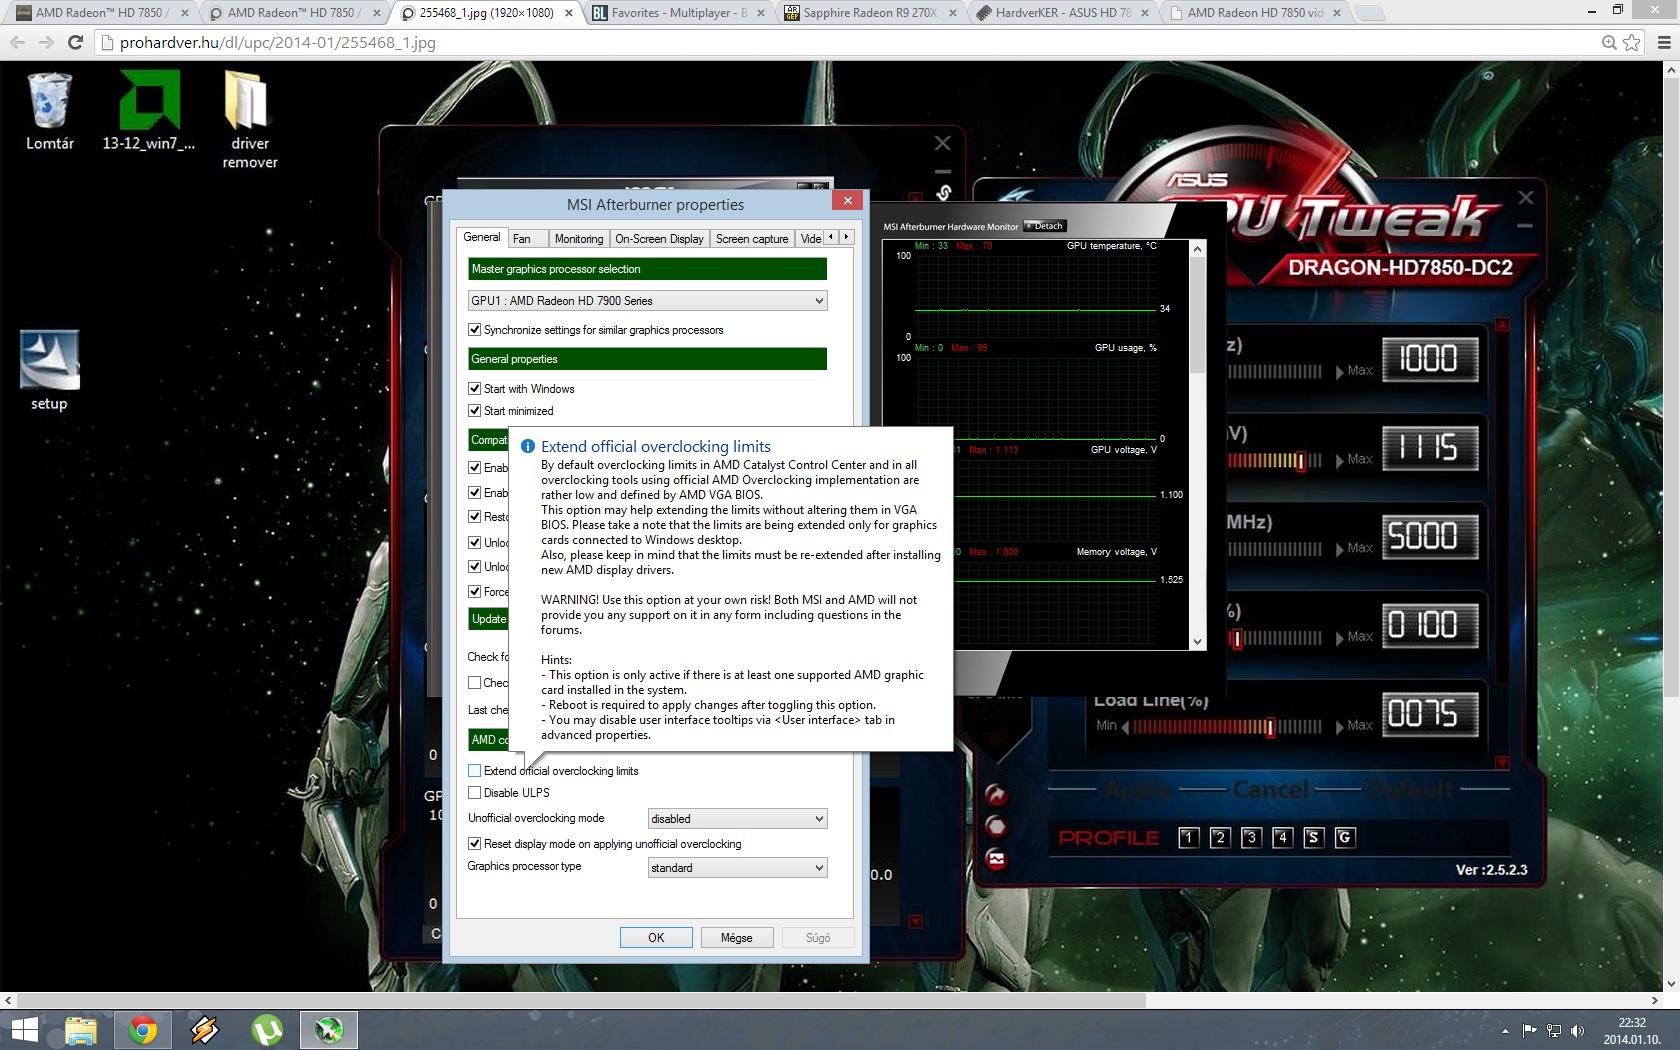Go back with Chrome's back arrow
The image size is (1680, 1050).
point(17,42)
